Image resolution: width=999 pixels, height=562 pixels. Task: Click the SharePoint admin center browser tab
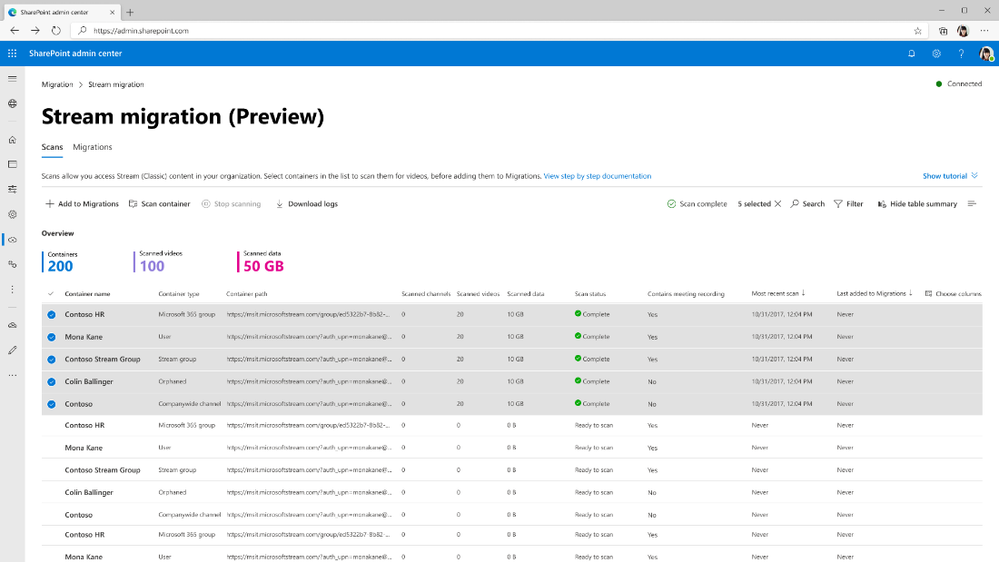(61, 12)
